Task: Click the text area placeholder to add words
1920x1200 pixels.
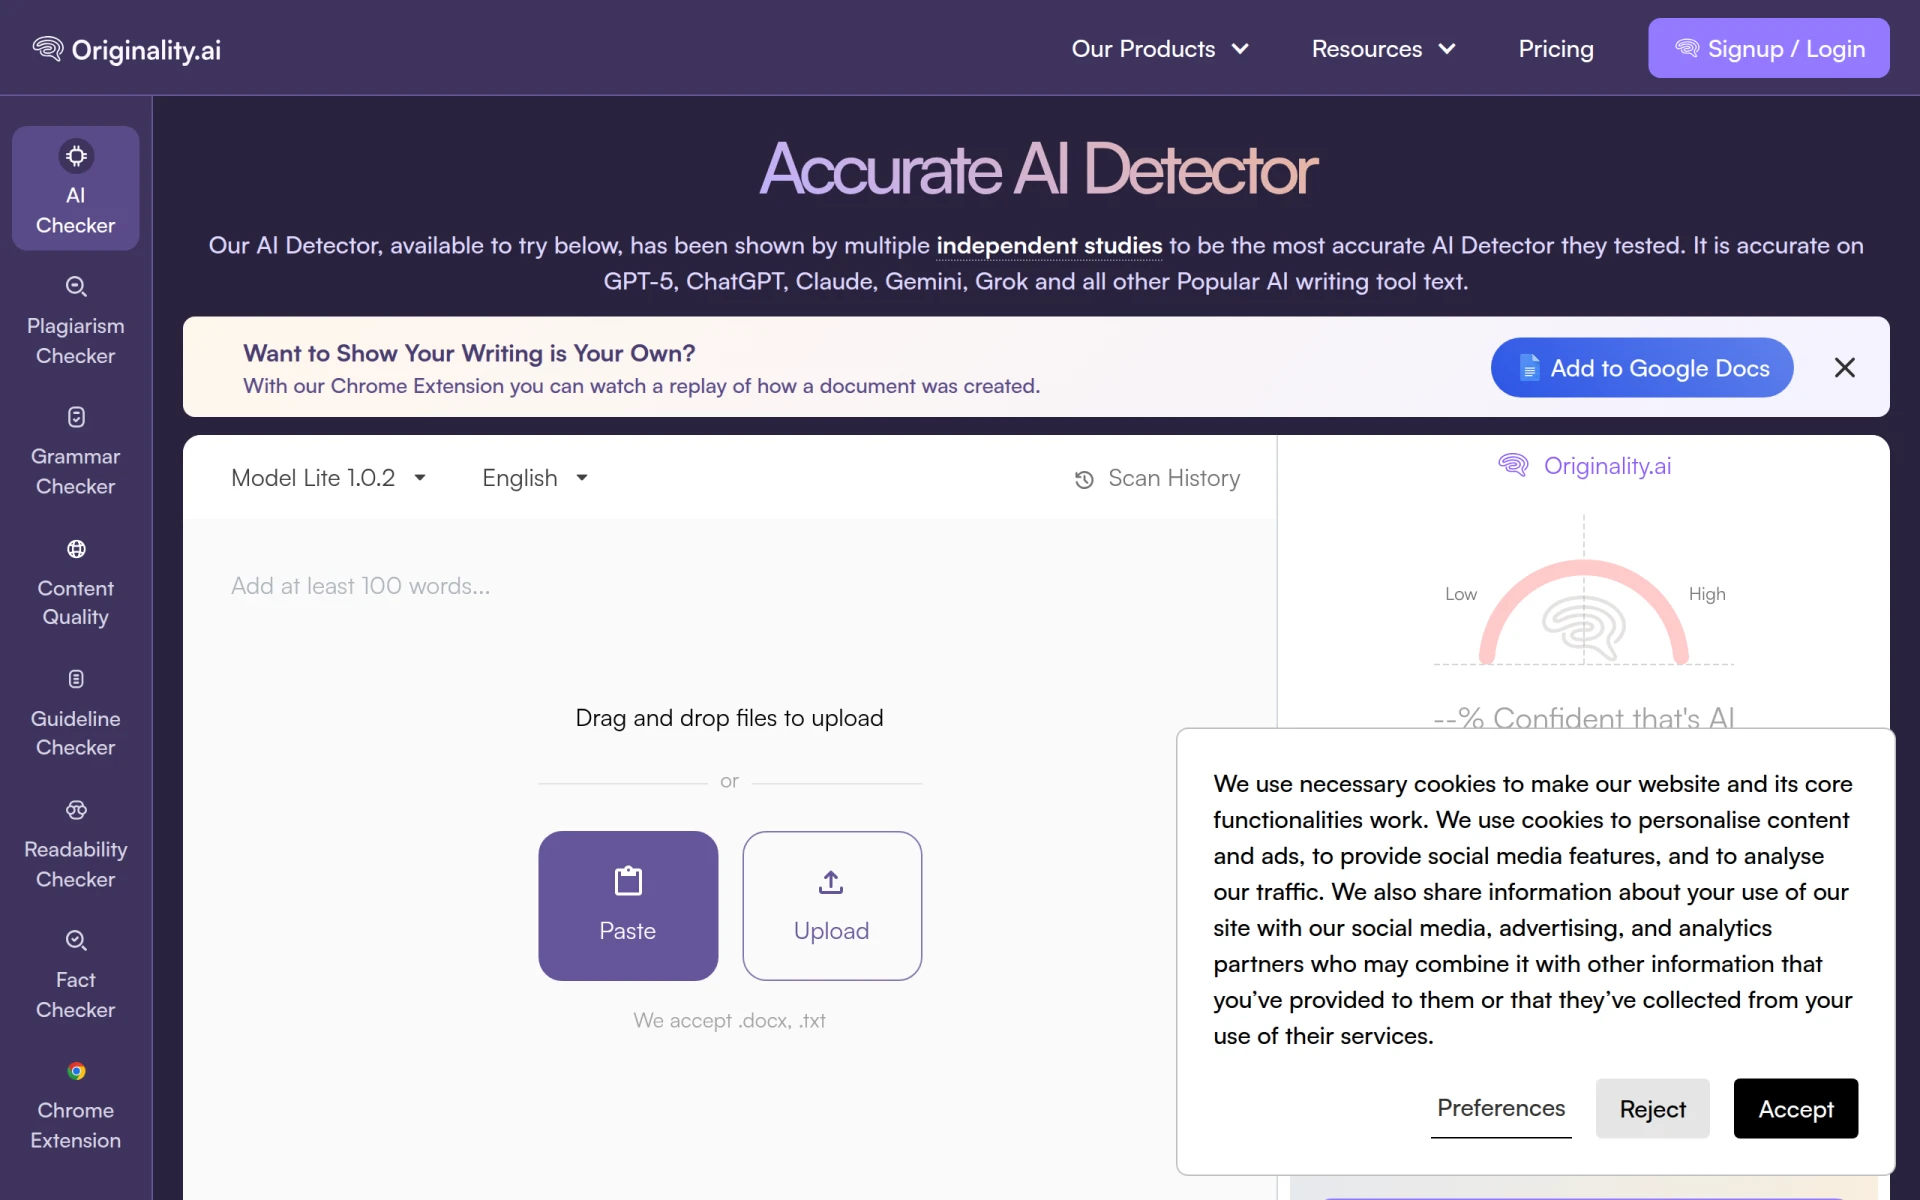Action: pos(361,586)
